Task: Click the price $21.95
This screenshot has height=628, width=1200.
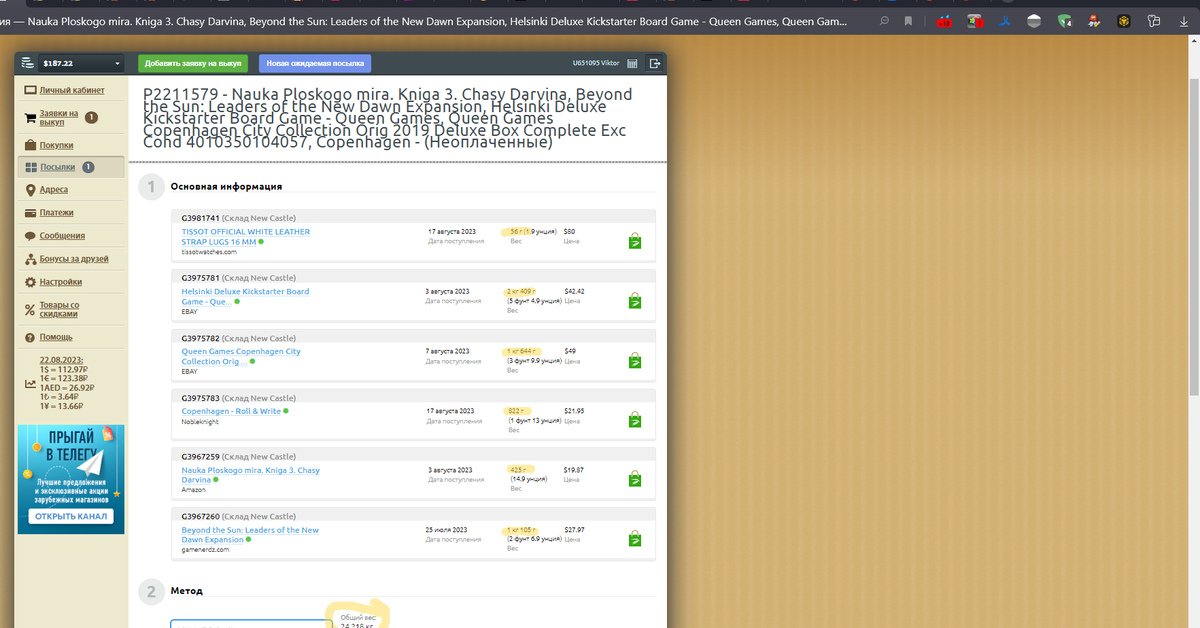Action: [x=574, y=411]
